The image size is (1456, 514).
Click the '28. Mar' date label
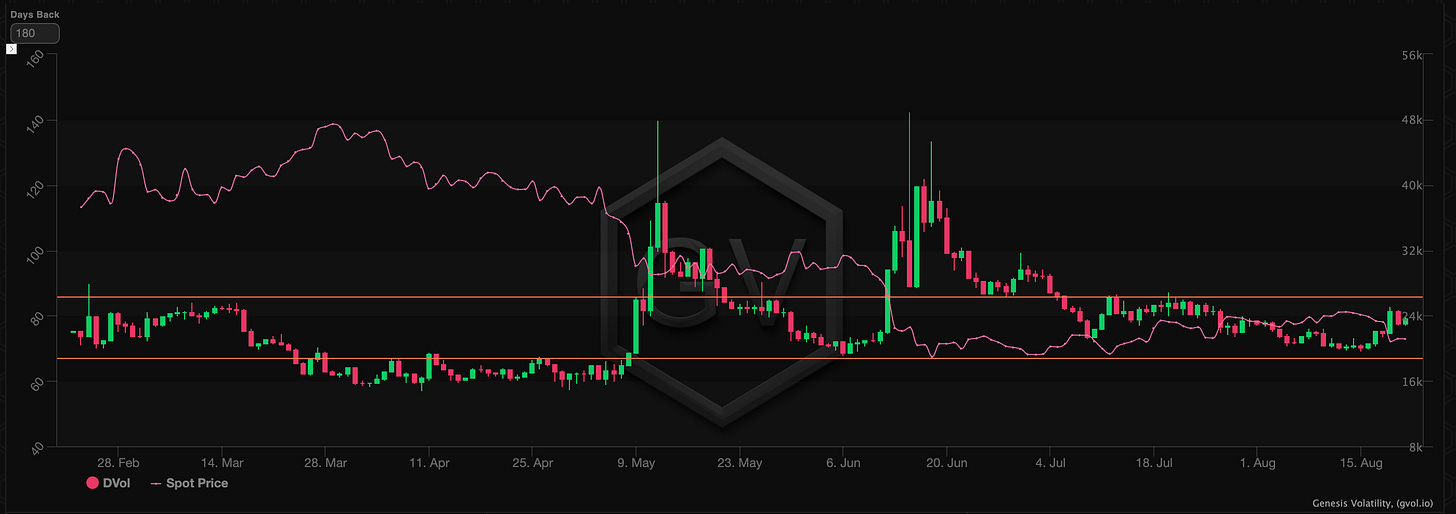tap(324, 464)
